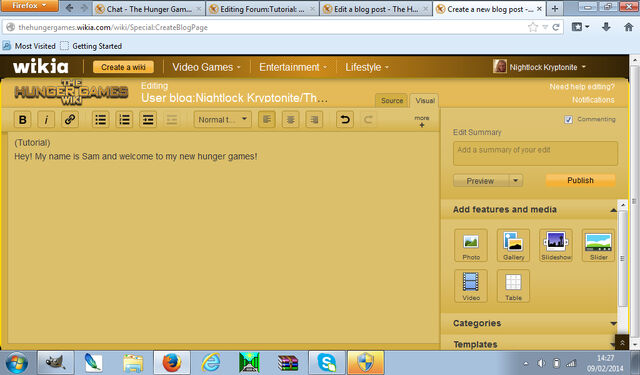This screenshot has height=375, width=640.
Task: Undo the last edit
Action: click(345, 120)
